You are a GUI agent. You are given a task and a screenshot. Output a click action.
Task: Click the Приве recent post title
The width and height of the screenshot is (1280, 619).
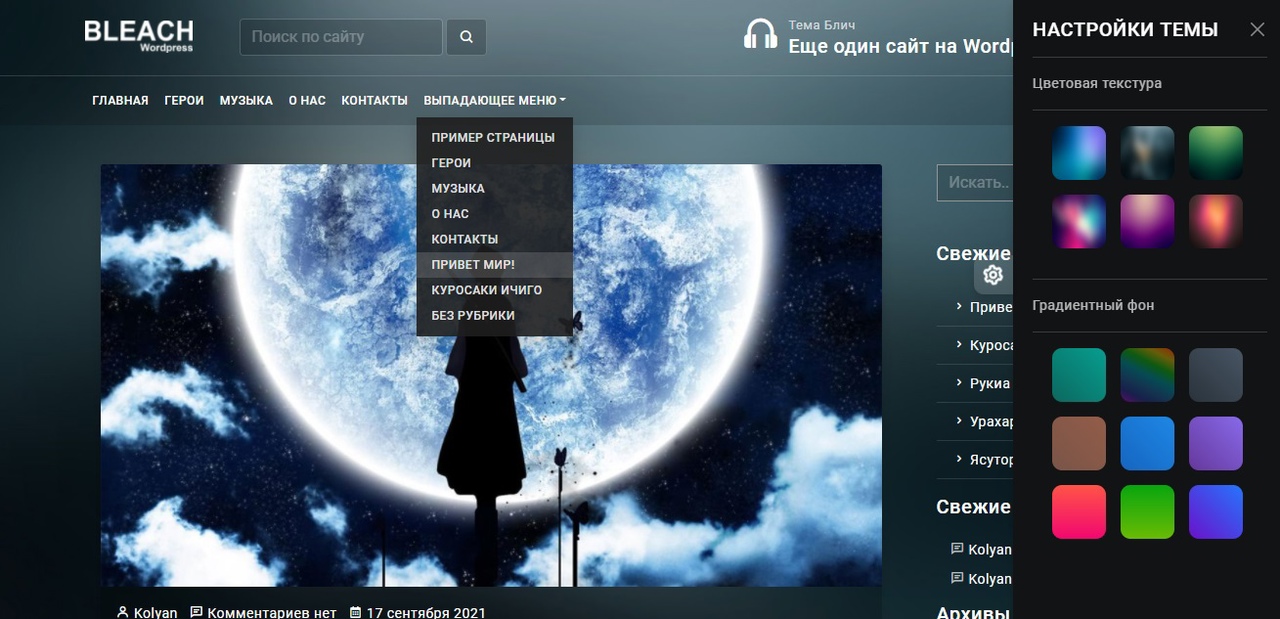pos(991,307)
